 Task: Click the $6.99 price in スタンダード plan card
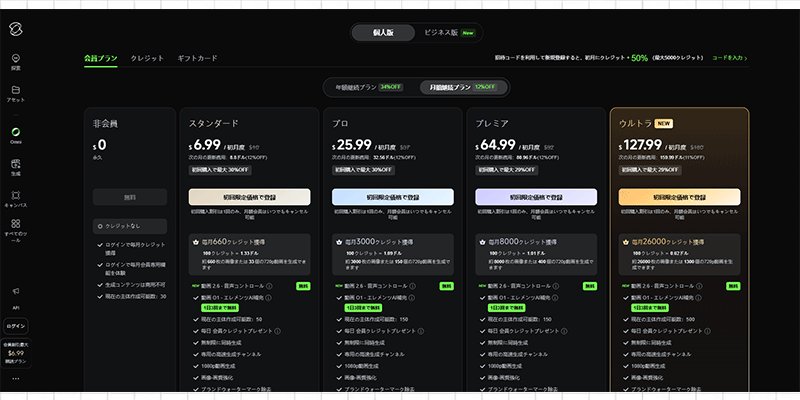(205, 145)
